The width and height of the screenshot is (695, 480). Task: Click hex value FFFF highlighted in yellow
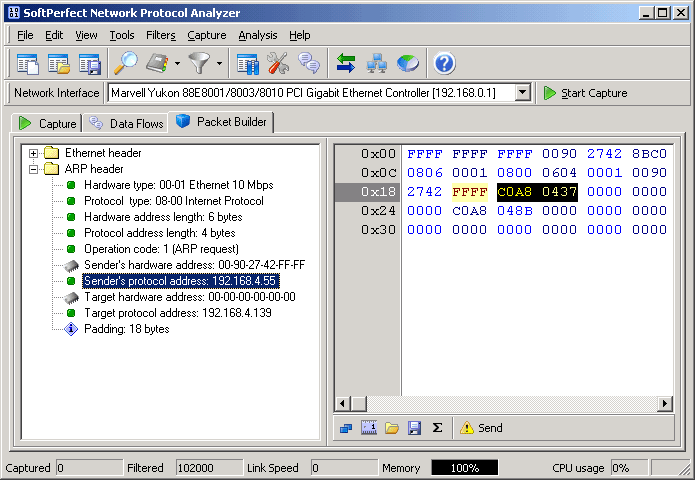(469, 192)
